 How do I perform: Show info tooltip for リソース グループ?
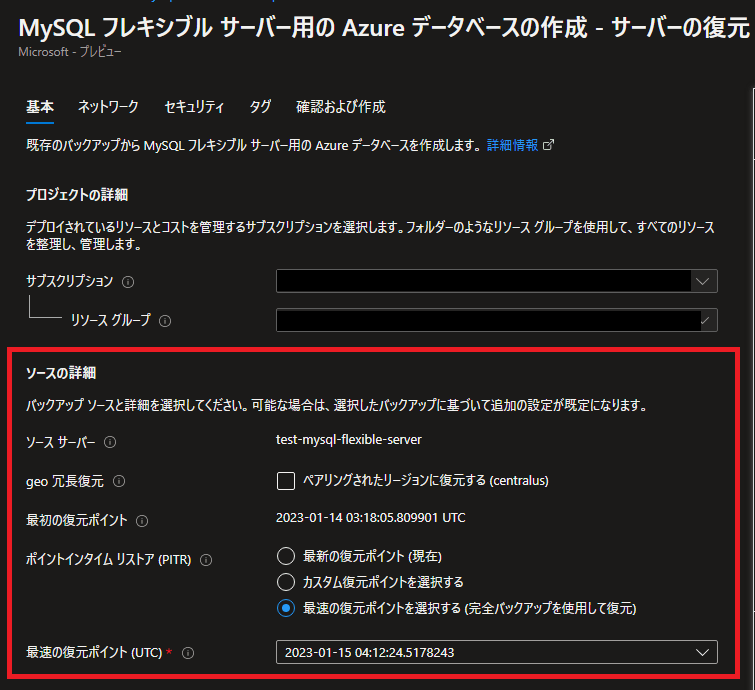pos(165,321)
